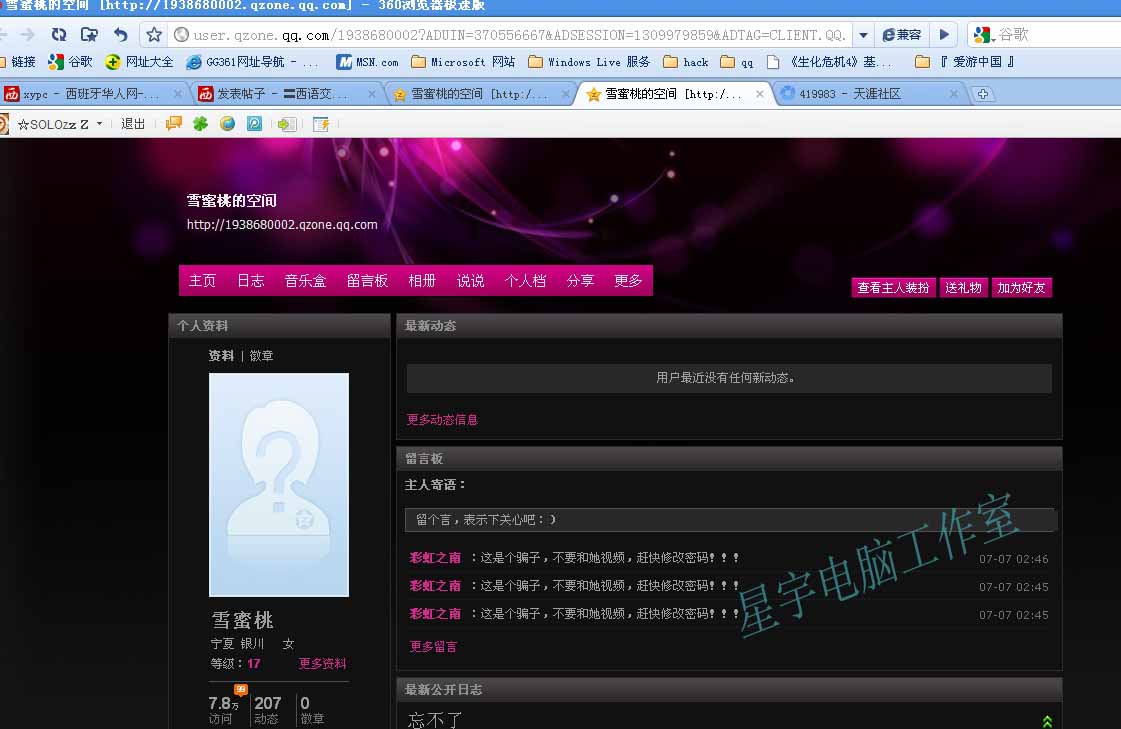Click the profile avatar placeholder image
The width and height of the screenshot is (1121, 729).
[x=279, y=485]
